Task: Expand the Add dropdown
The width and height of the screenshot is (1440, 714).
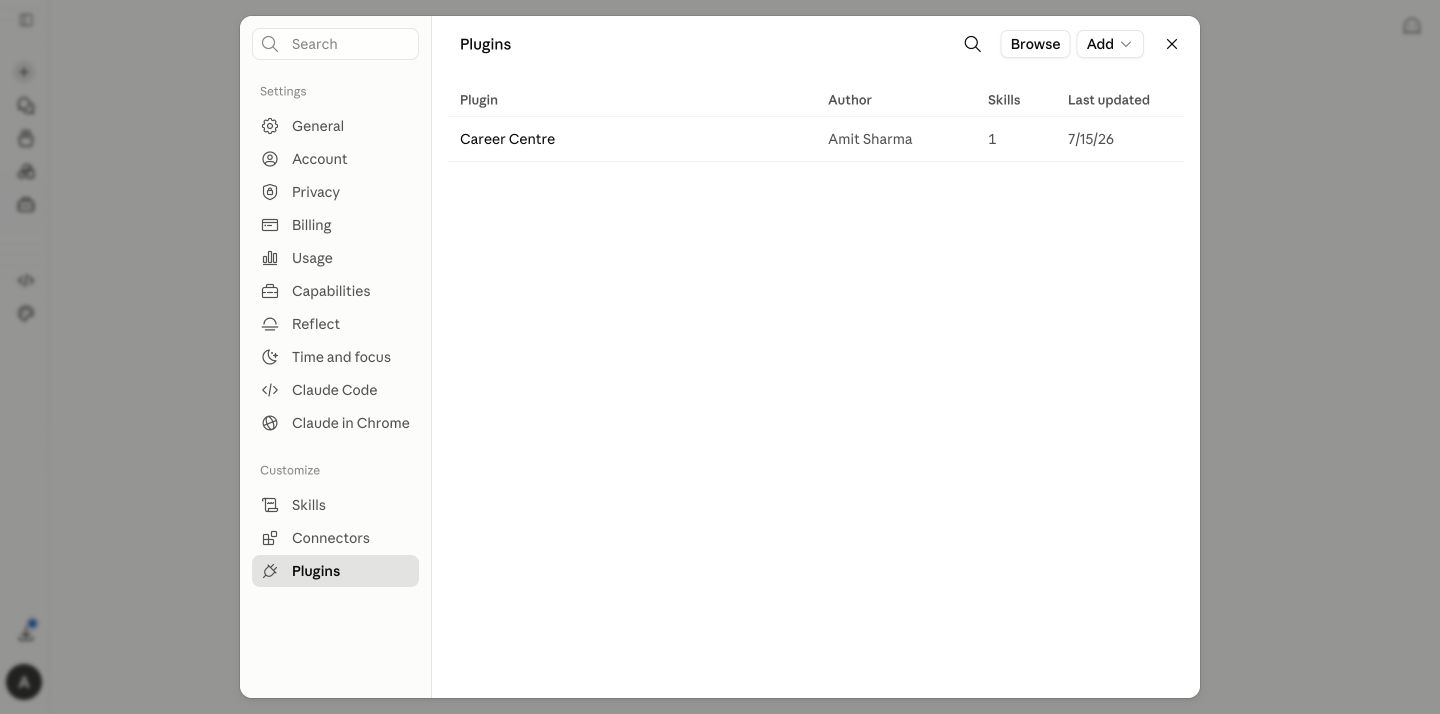Action: pyautogui.click(x=1110, y=44)
